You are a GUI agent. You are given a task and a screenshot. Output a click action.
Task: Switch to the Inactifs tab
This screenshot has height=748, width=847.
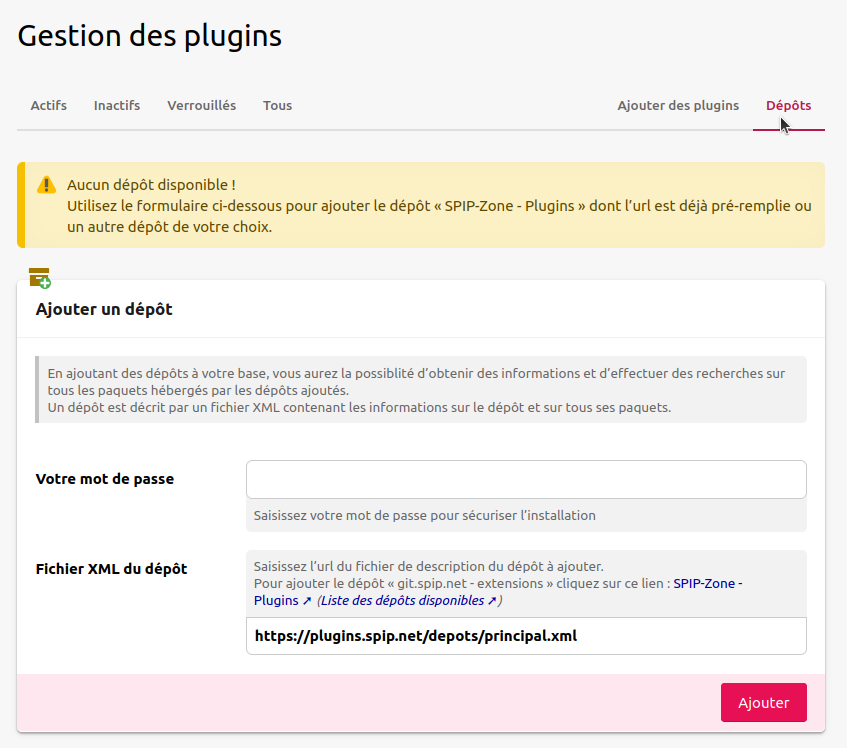117,106
